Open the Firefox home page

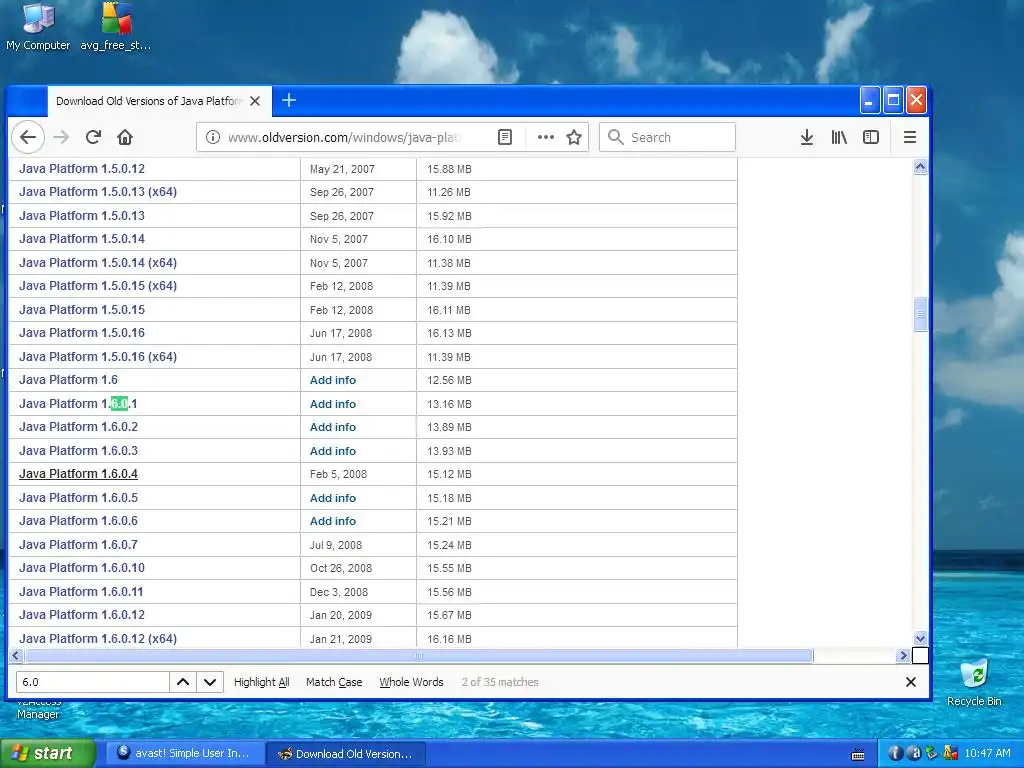125,137
